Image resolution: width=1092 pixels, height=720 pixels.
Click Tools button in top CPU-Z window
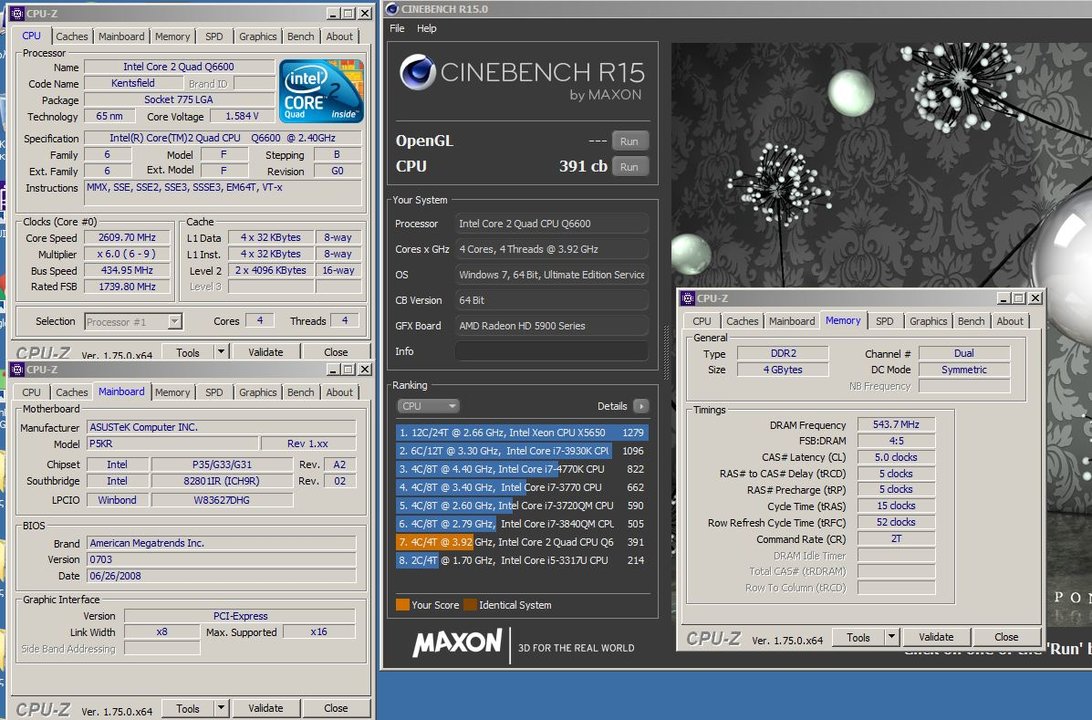coord(188,352)
